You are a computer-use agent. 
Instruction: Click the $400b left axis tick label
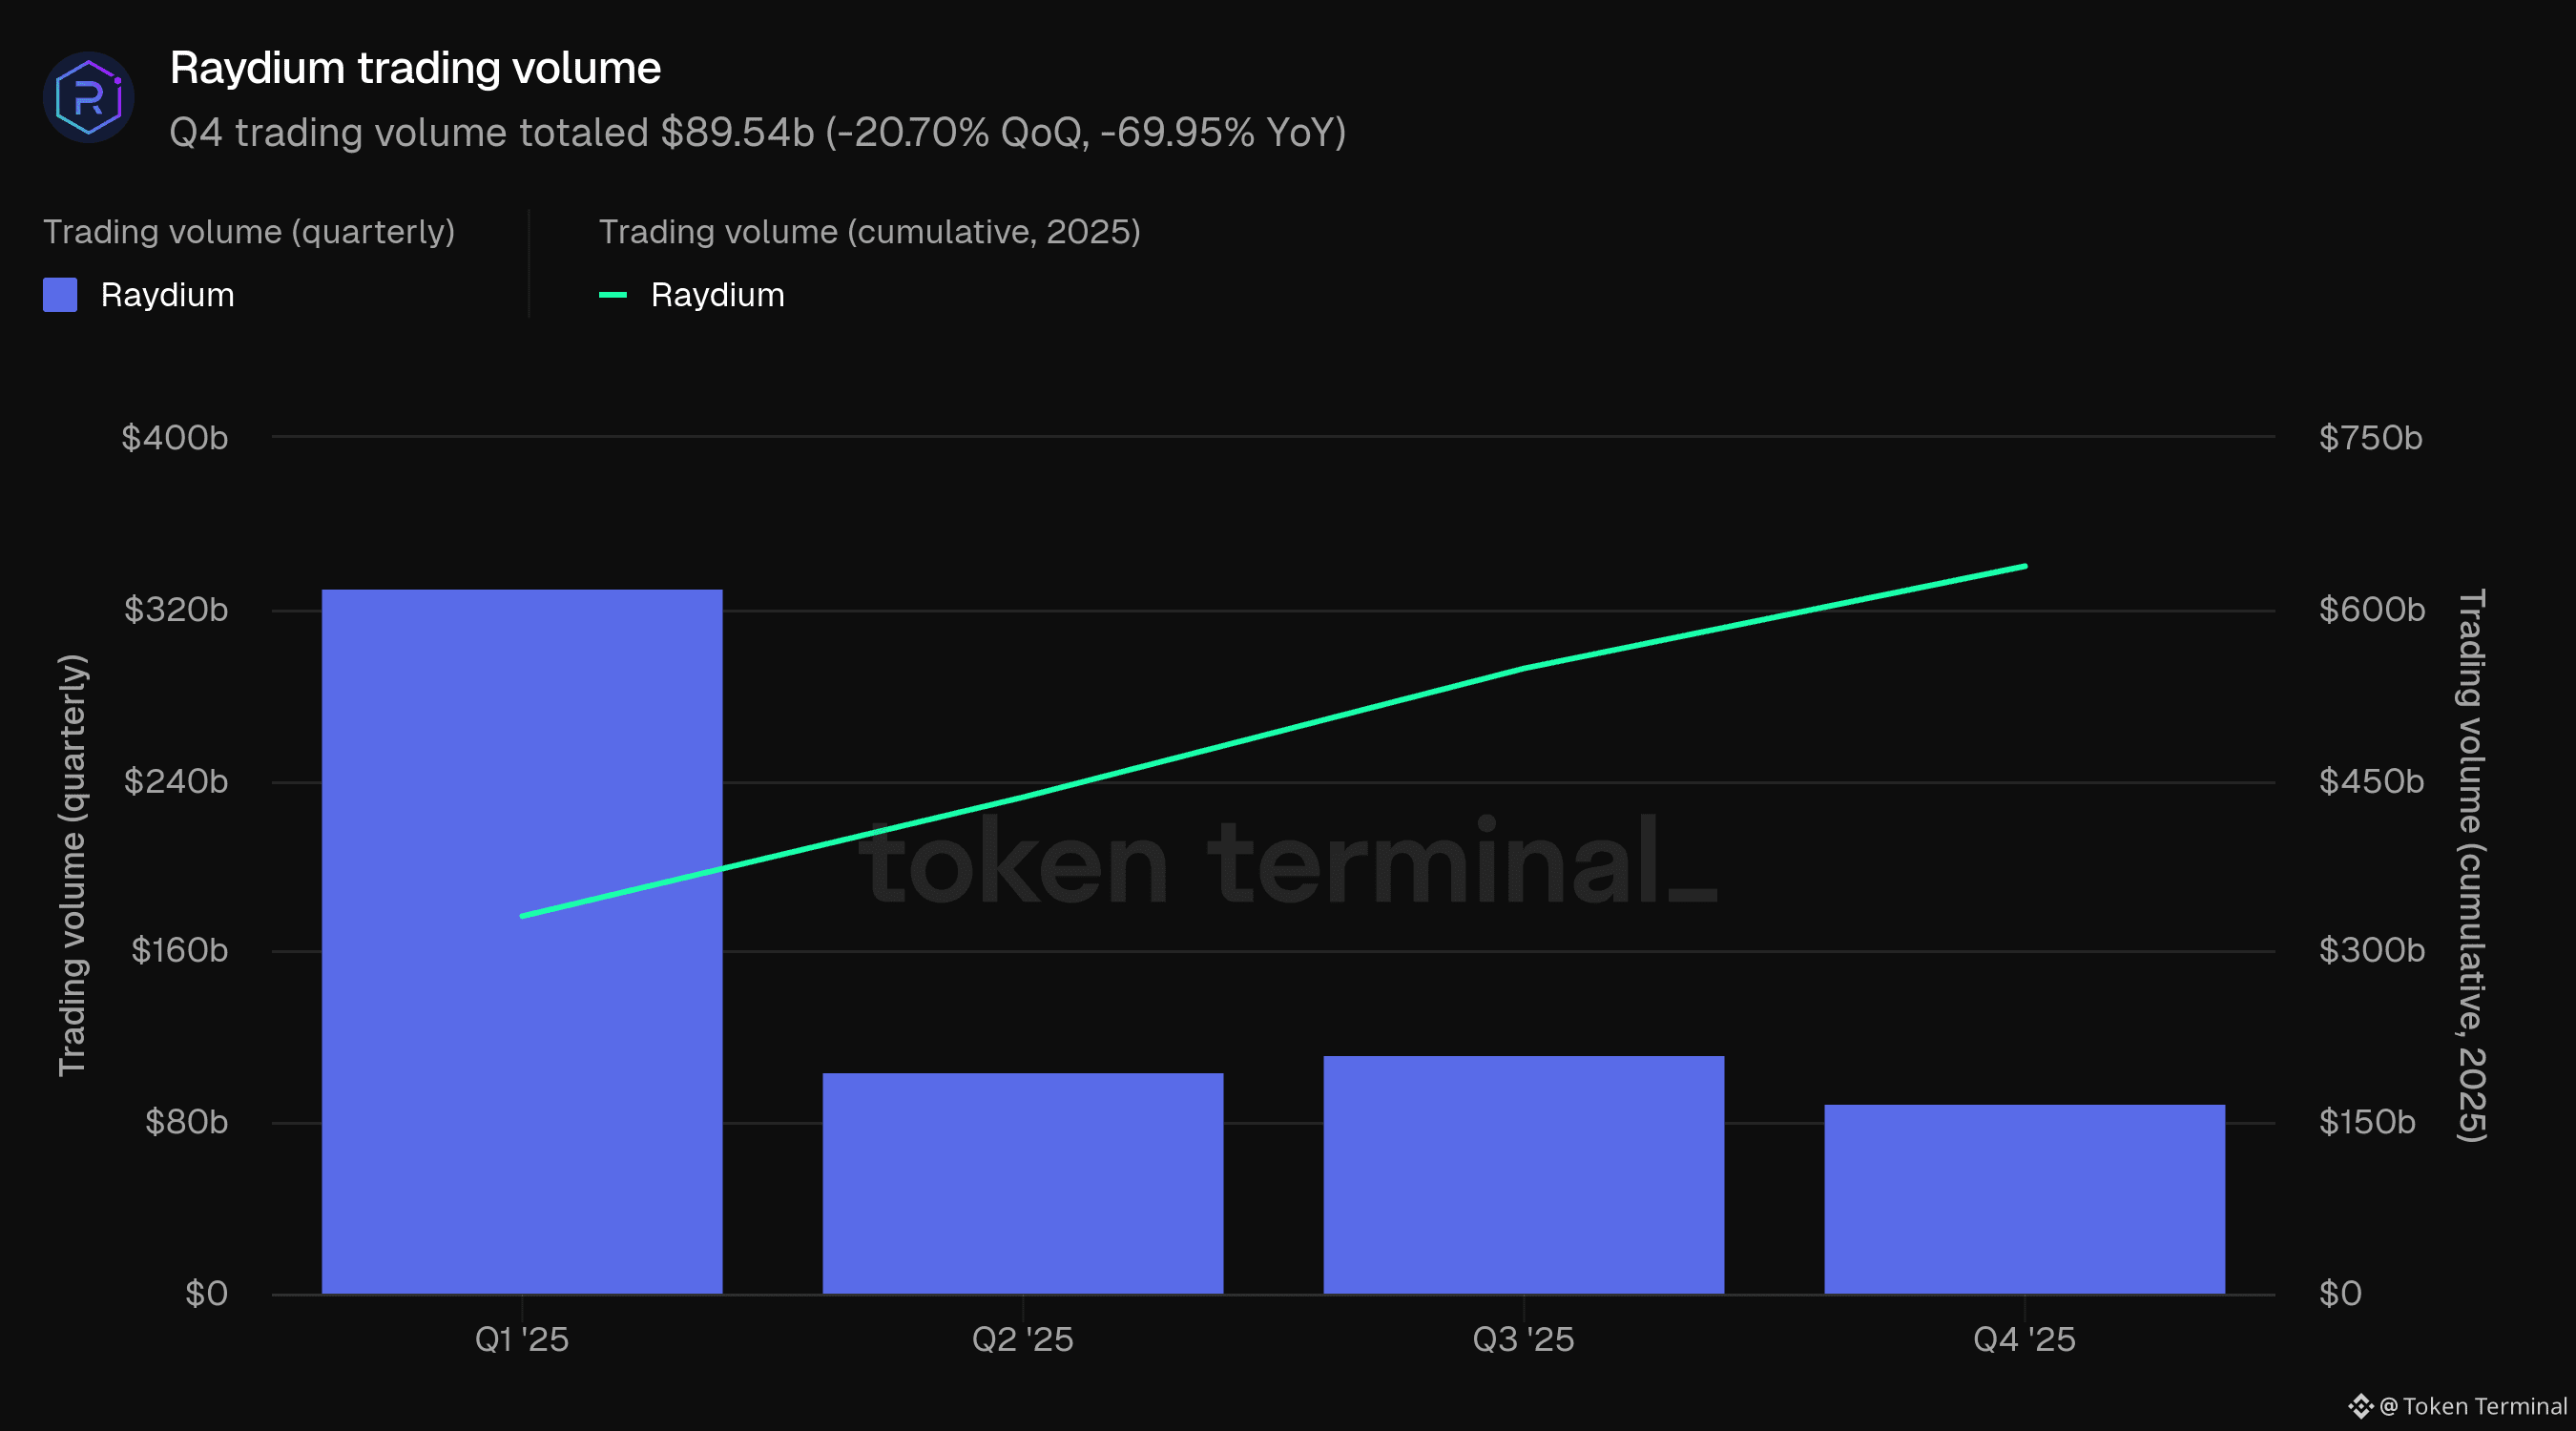(174, 438)
